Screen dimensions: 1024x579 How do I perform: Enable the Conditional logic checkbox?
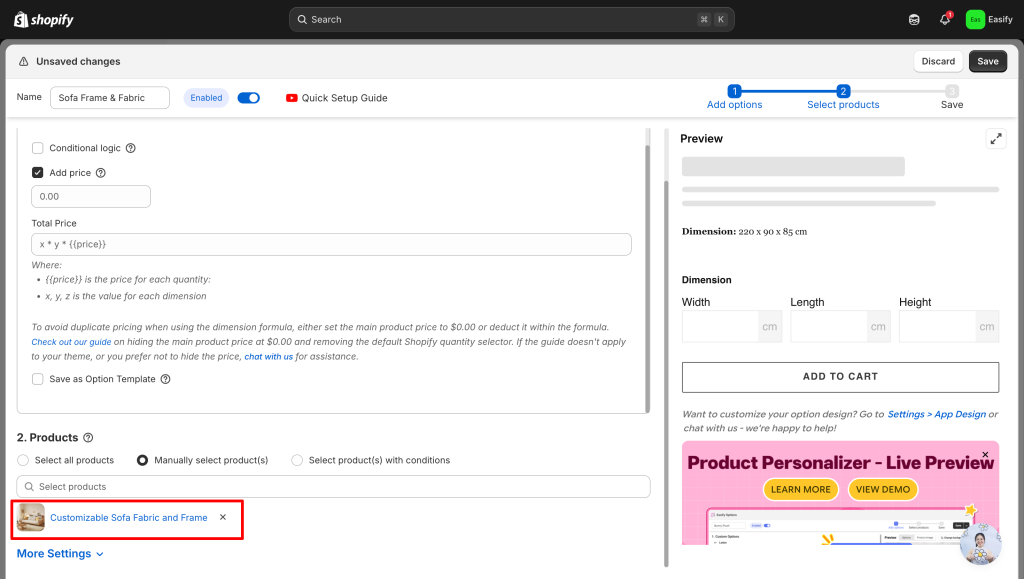38,148
